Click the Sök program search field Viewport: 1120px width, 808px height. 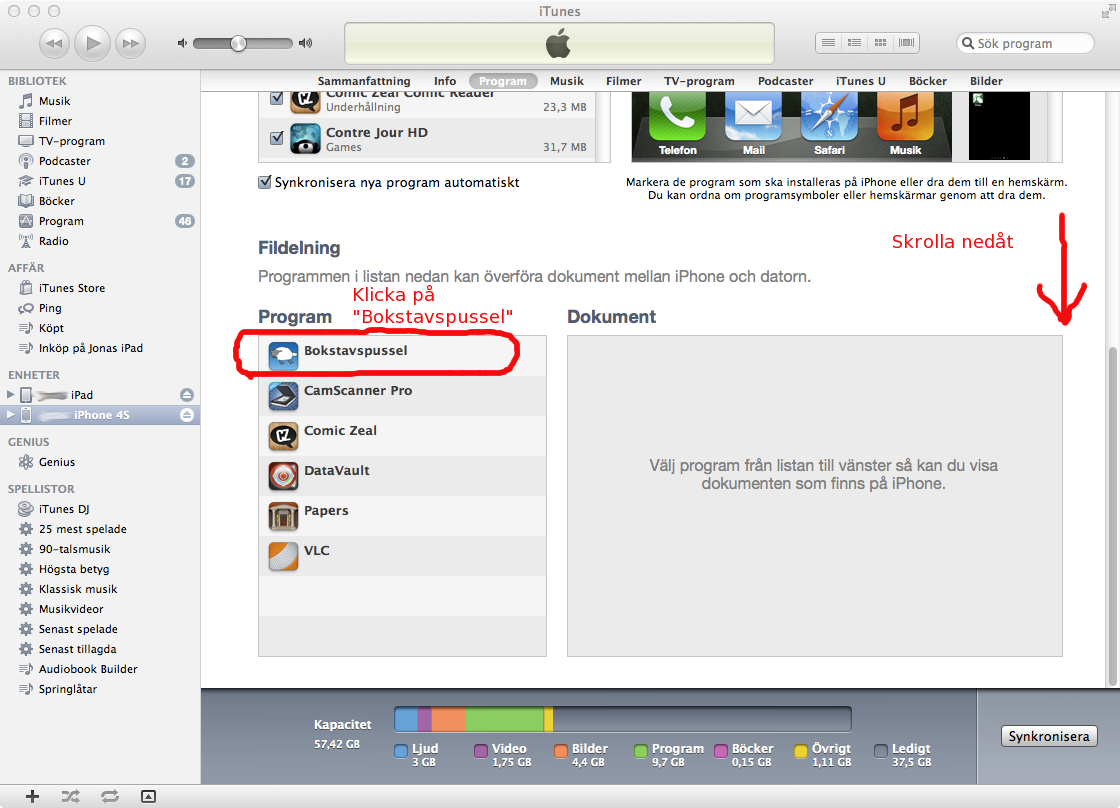coord(1025,43)
